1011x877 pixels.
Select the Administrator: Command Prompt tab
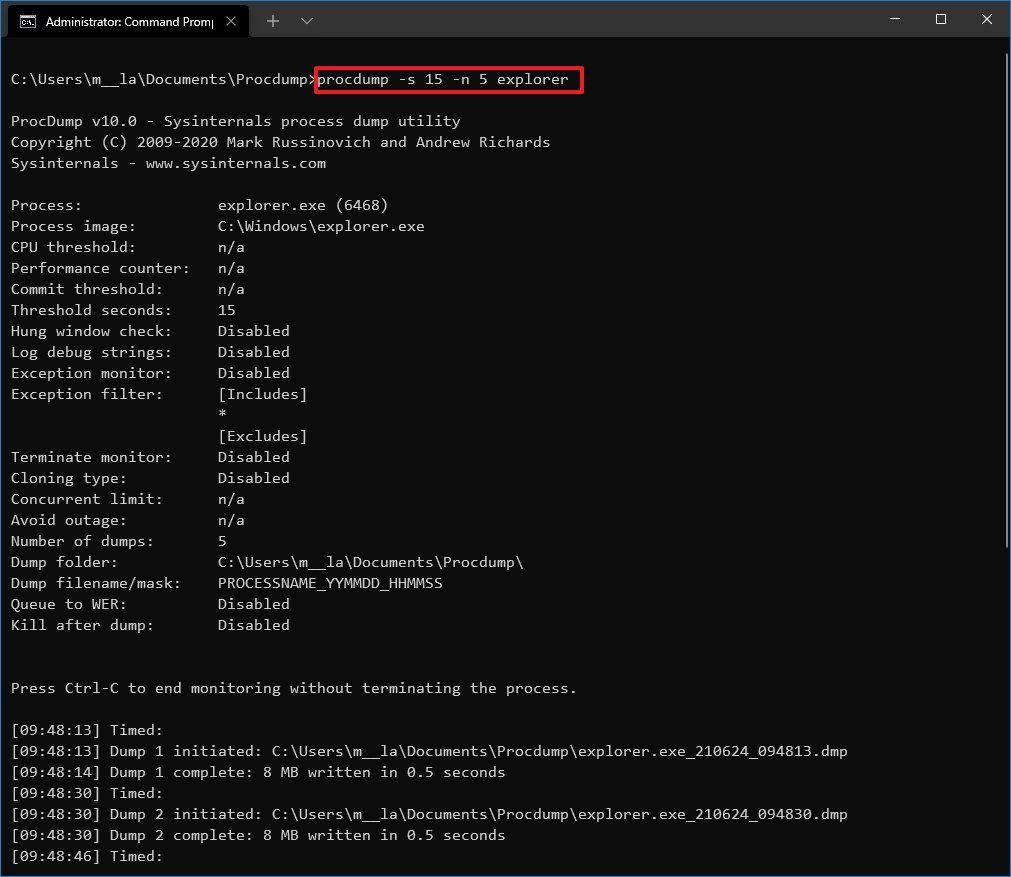130,19
